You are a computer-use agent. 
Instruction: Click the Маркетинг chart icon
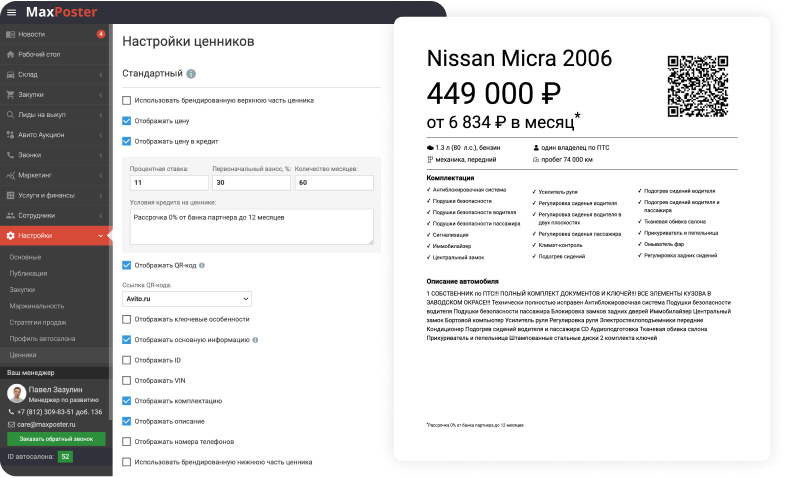(x=10, y=175)
